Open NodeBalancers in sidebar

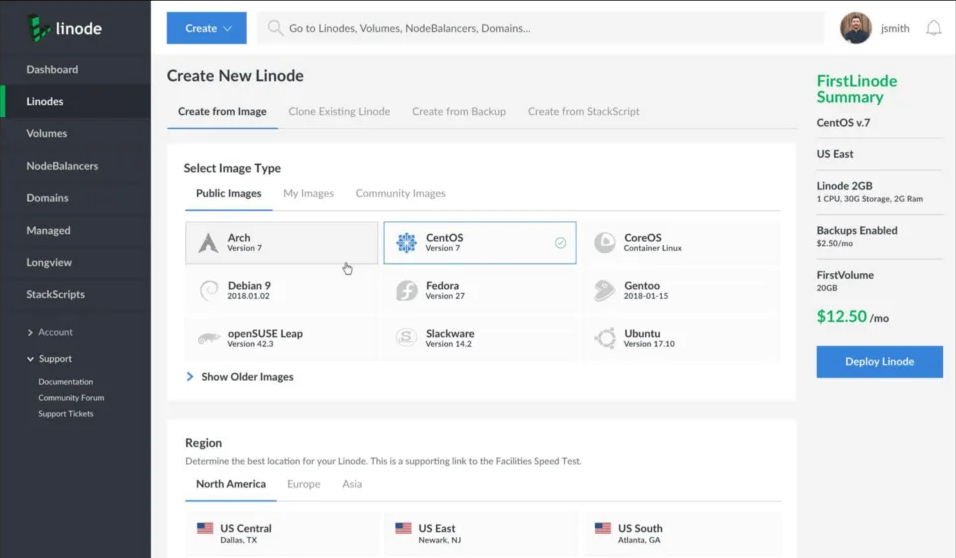coord(76,166)
